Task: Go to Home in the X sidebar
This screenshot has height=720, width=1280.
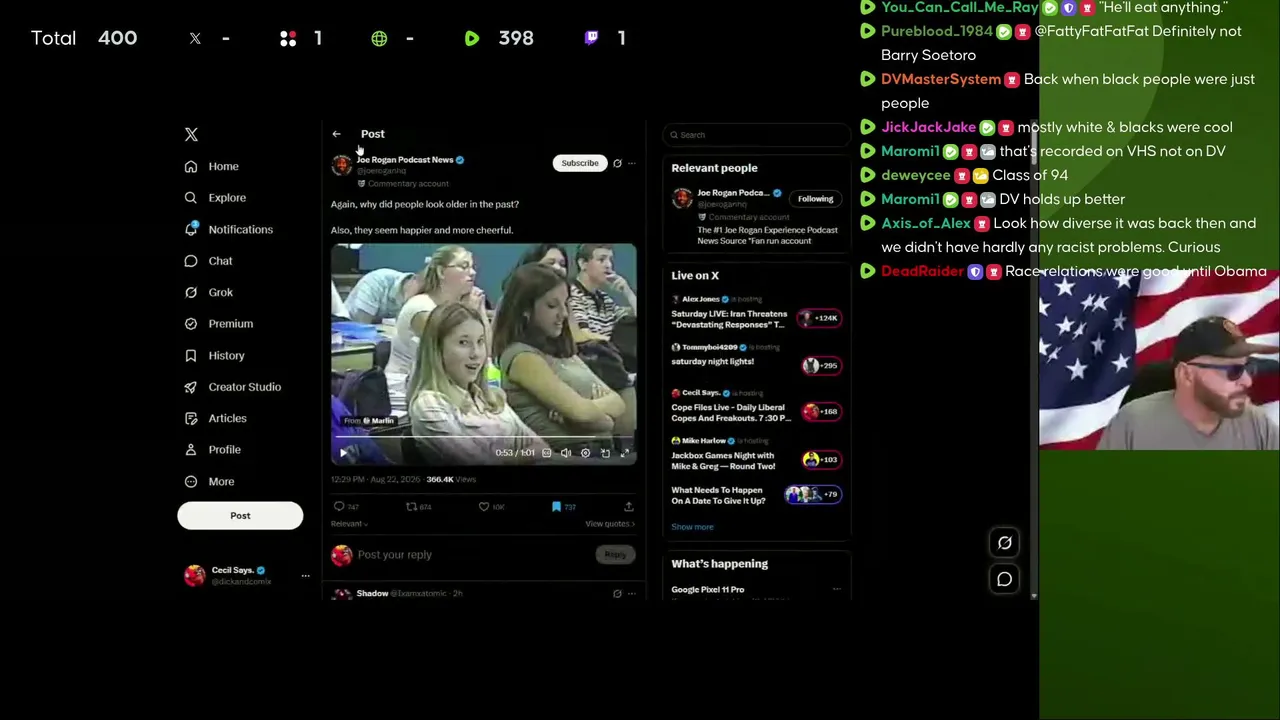Action: pos(212,166)
